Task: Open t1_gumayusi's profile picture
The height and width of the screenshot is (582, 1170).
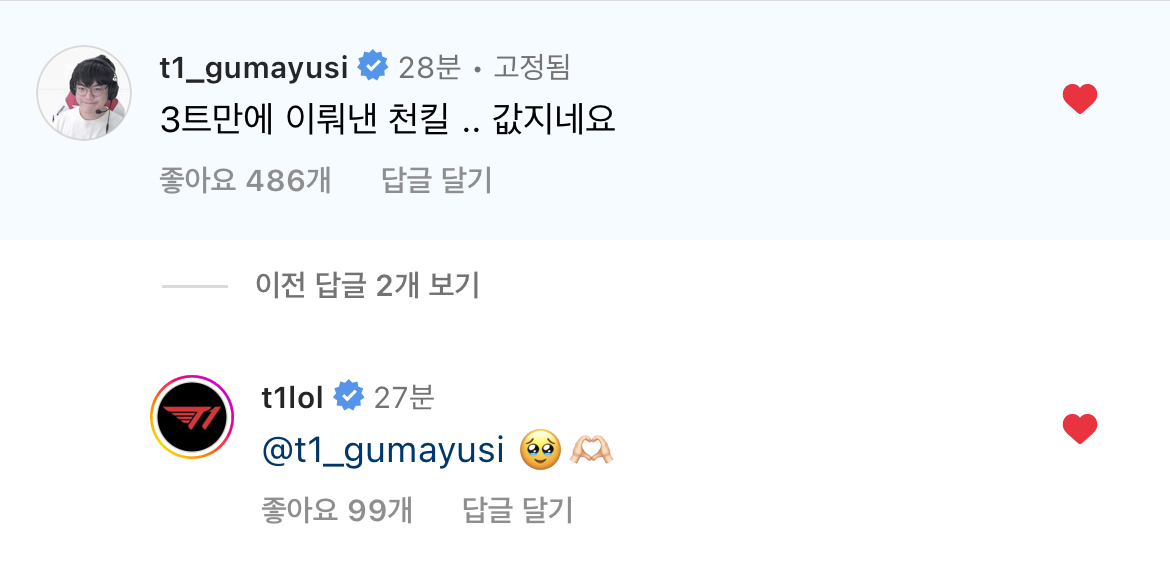Action: coord(84,93)
